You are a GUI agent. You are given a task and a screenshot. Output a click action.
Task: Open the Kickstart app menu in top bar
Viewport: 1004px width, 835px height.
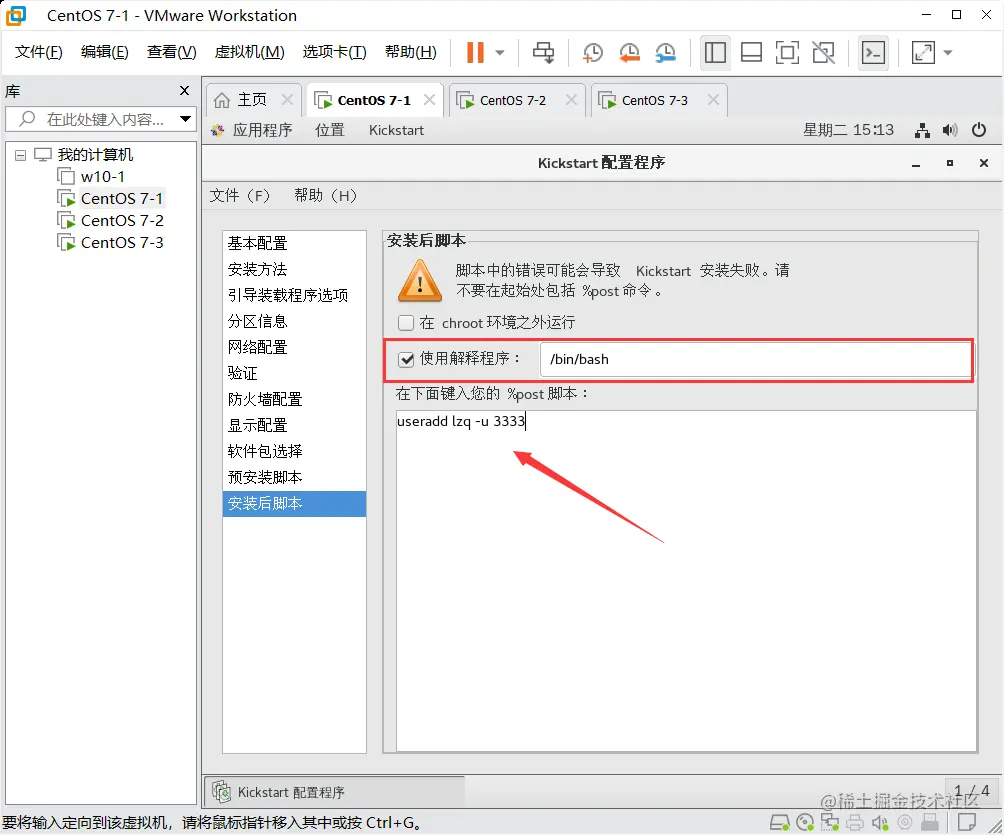click(x=396, y=131)
